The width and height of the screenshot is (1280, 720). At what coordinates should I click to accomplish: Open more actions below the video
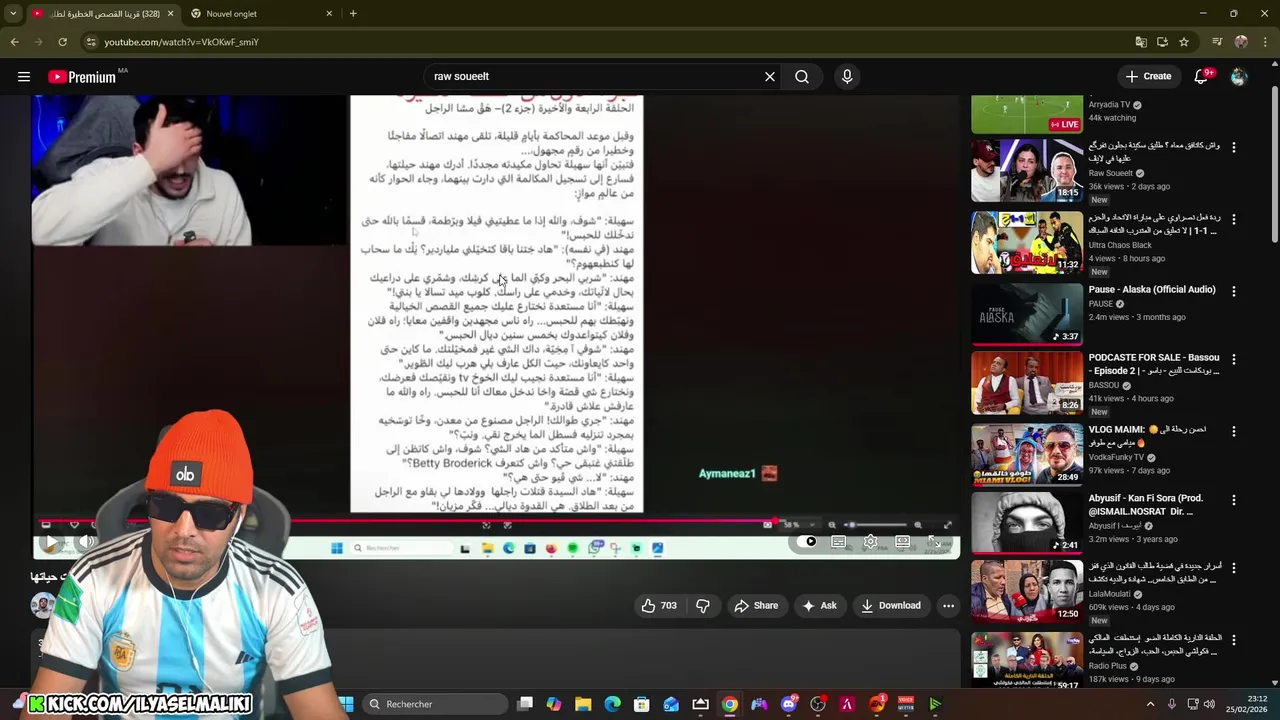(948, 605)
